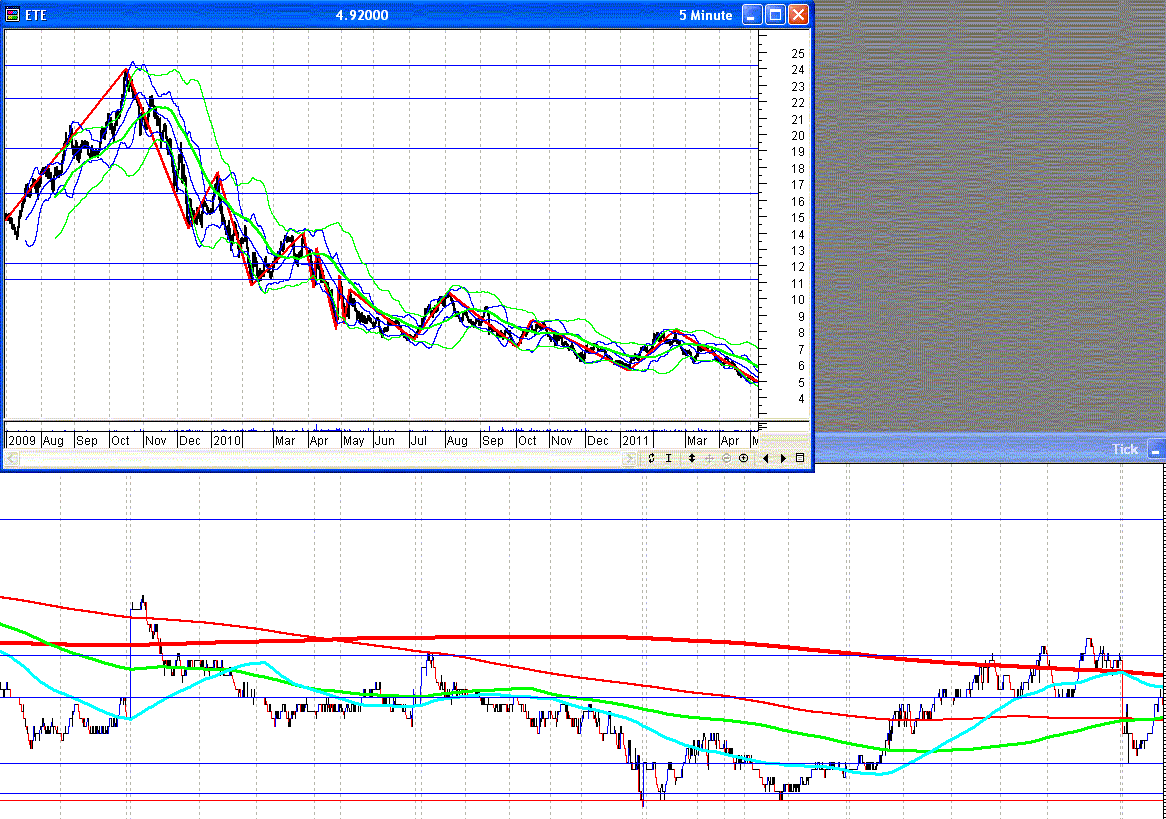Screen dimensions: 1166x819
Task: Zoom in with the plus magnifier icon
Action: tap(743, 458)
